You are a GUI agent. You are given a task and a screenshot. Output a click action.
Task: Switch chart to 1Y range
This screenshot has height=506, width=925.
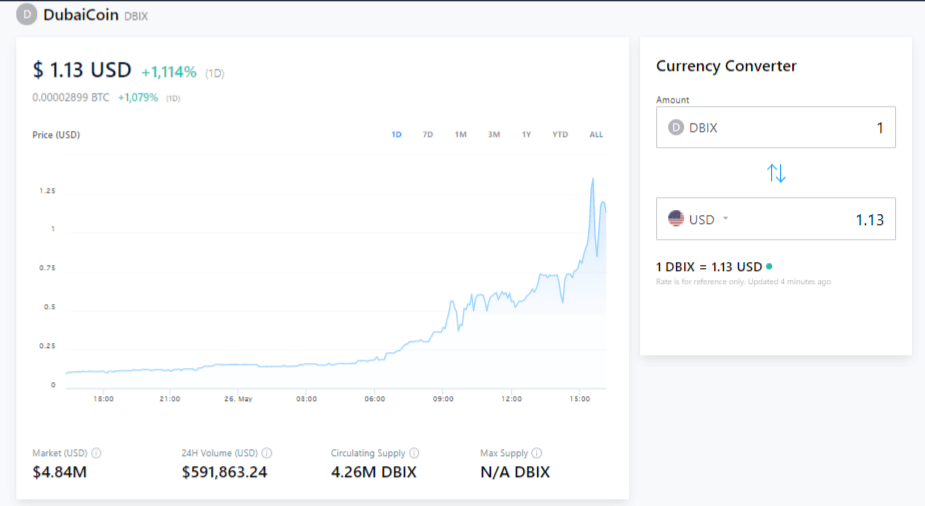(526, 134)
